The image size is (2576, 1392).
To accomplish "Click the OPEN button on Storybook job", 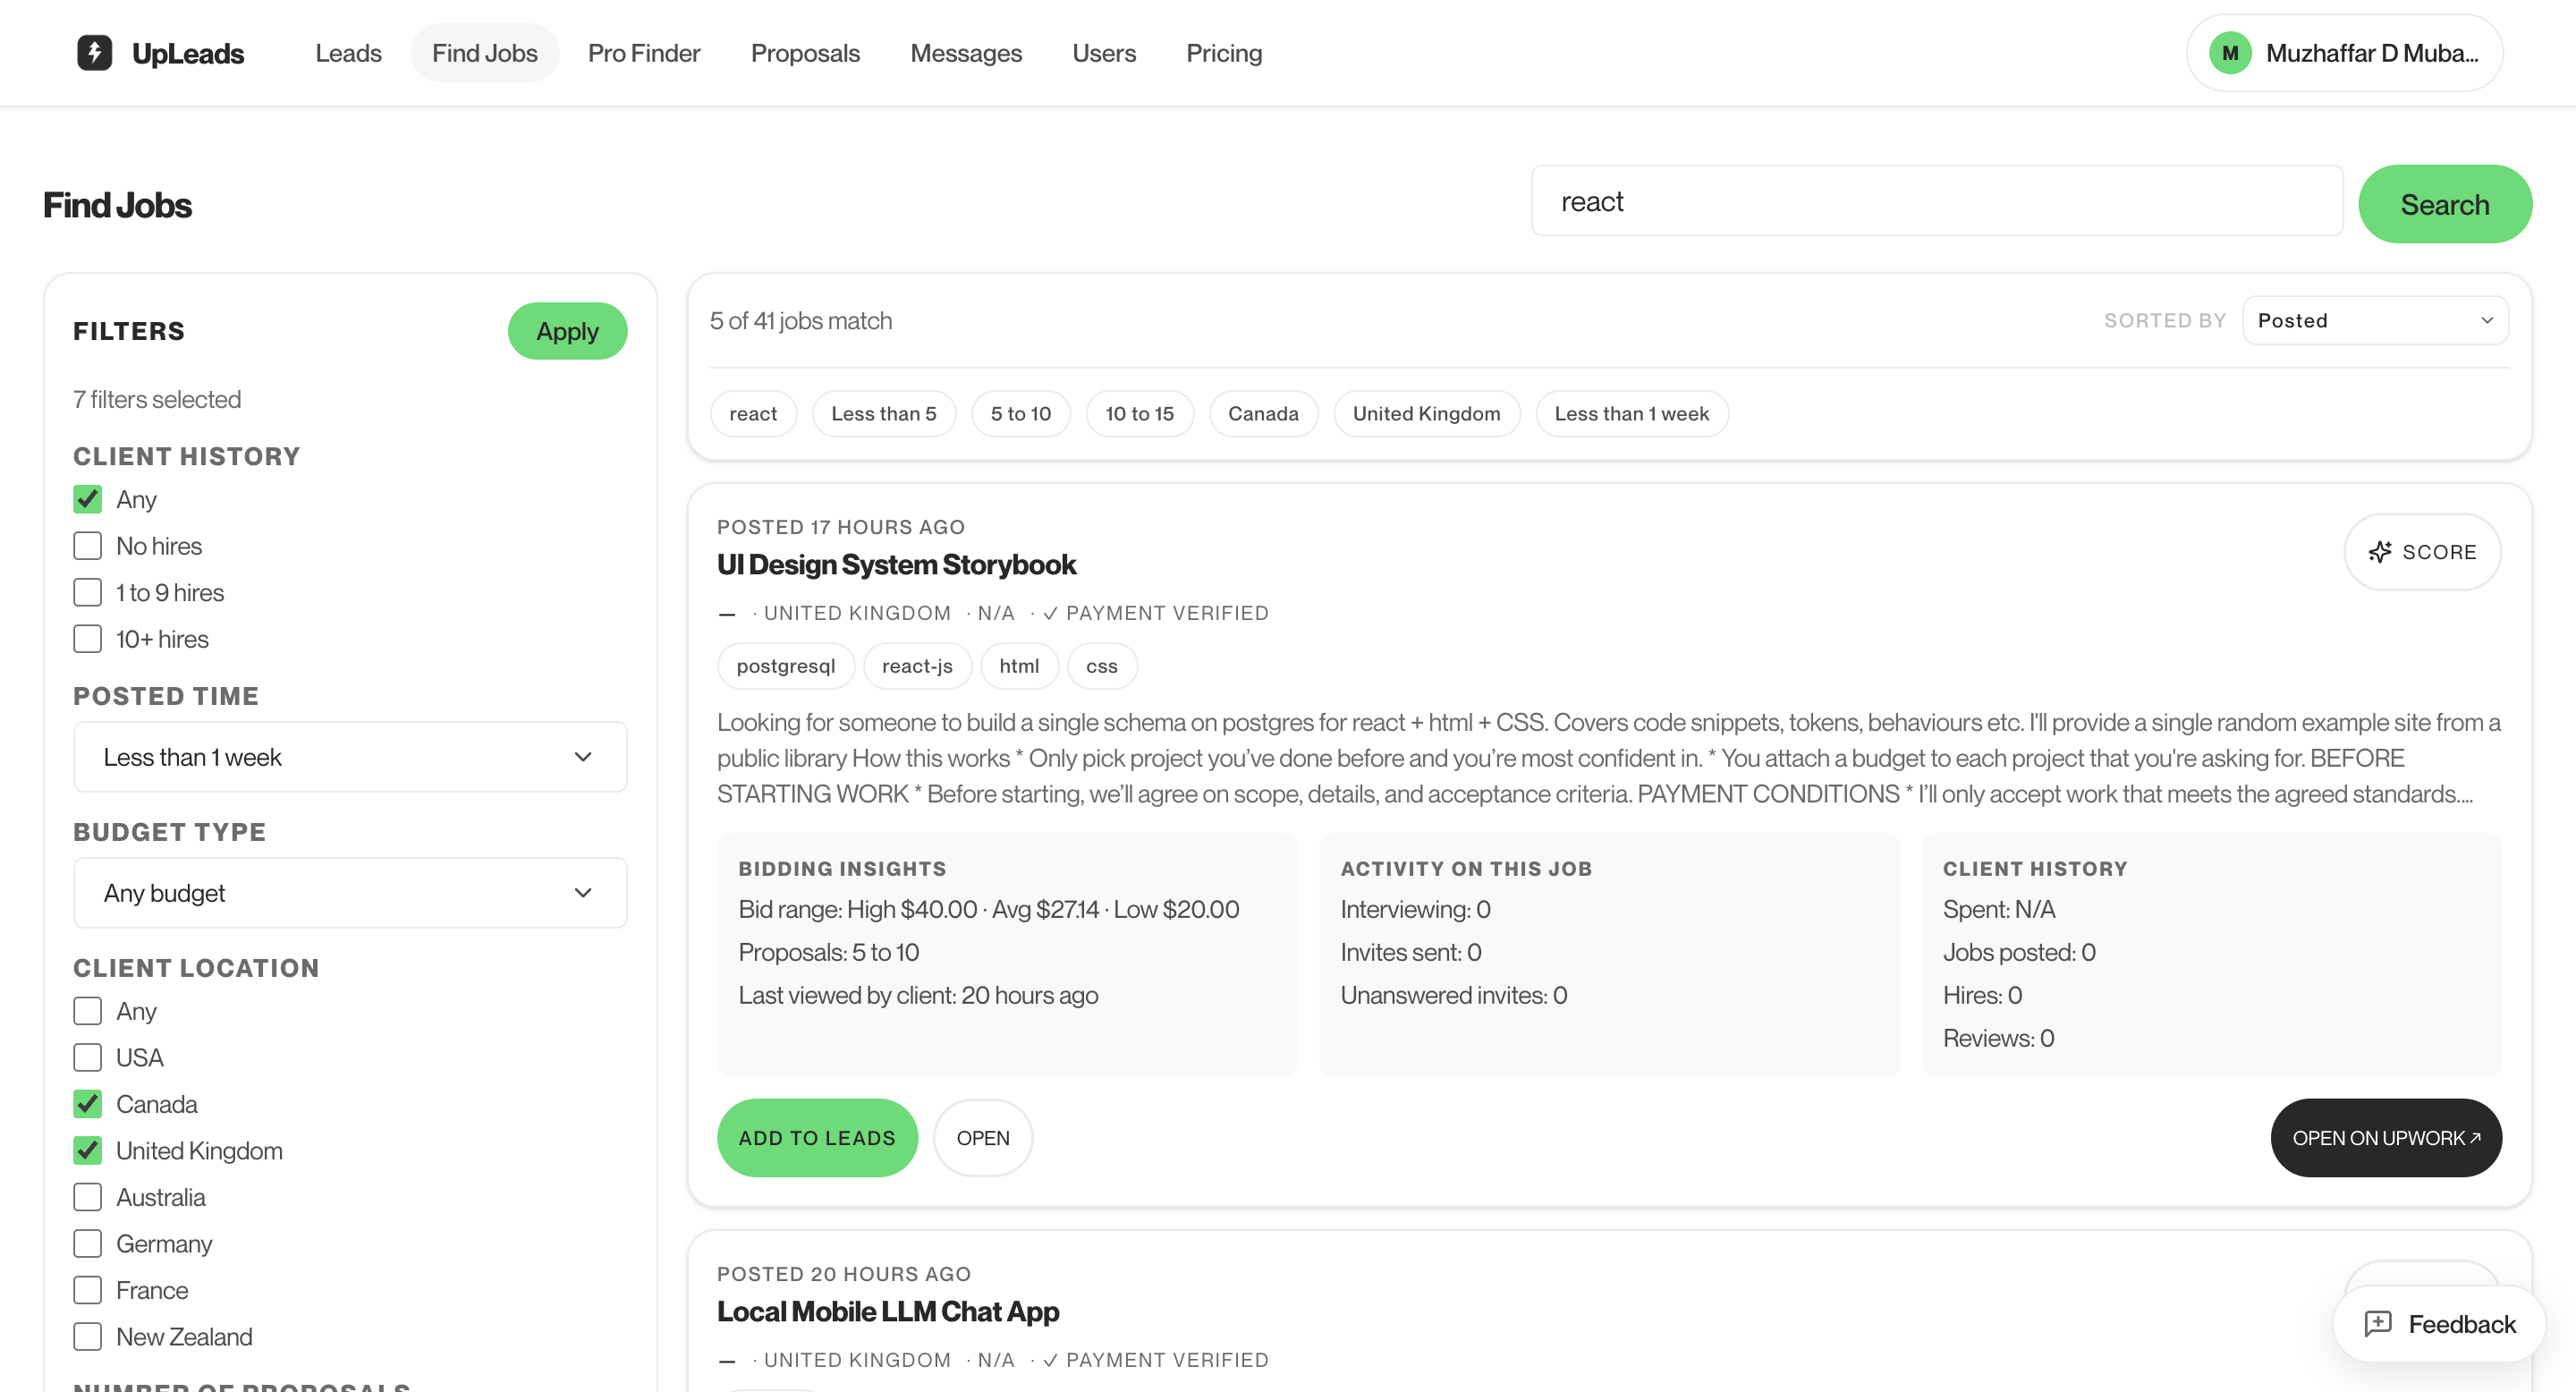I will point(982,1137).
